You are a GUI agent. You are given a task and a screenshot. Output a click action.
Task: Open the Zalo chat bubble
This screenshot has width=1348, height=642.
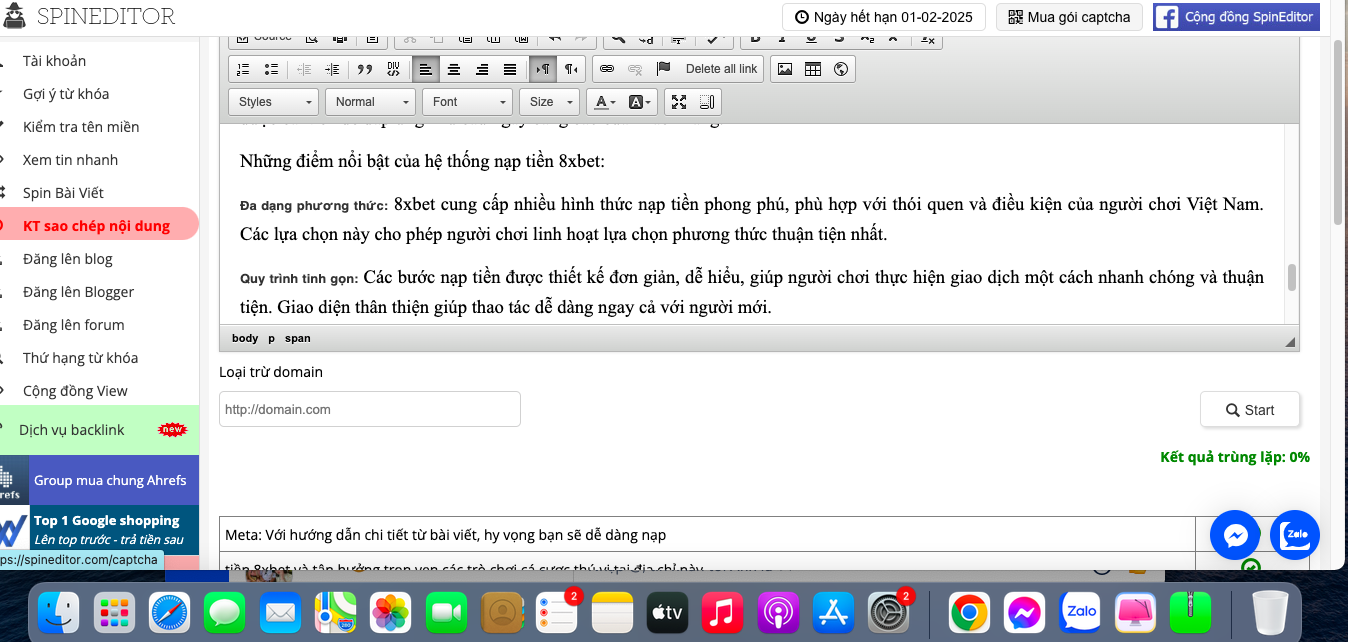(1295, 535)
